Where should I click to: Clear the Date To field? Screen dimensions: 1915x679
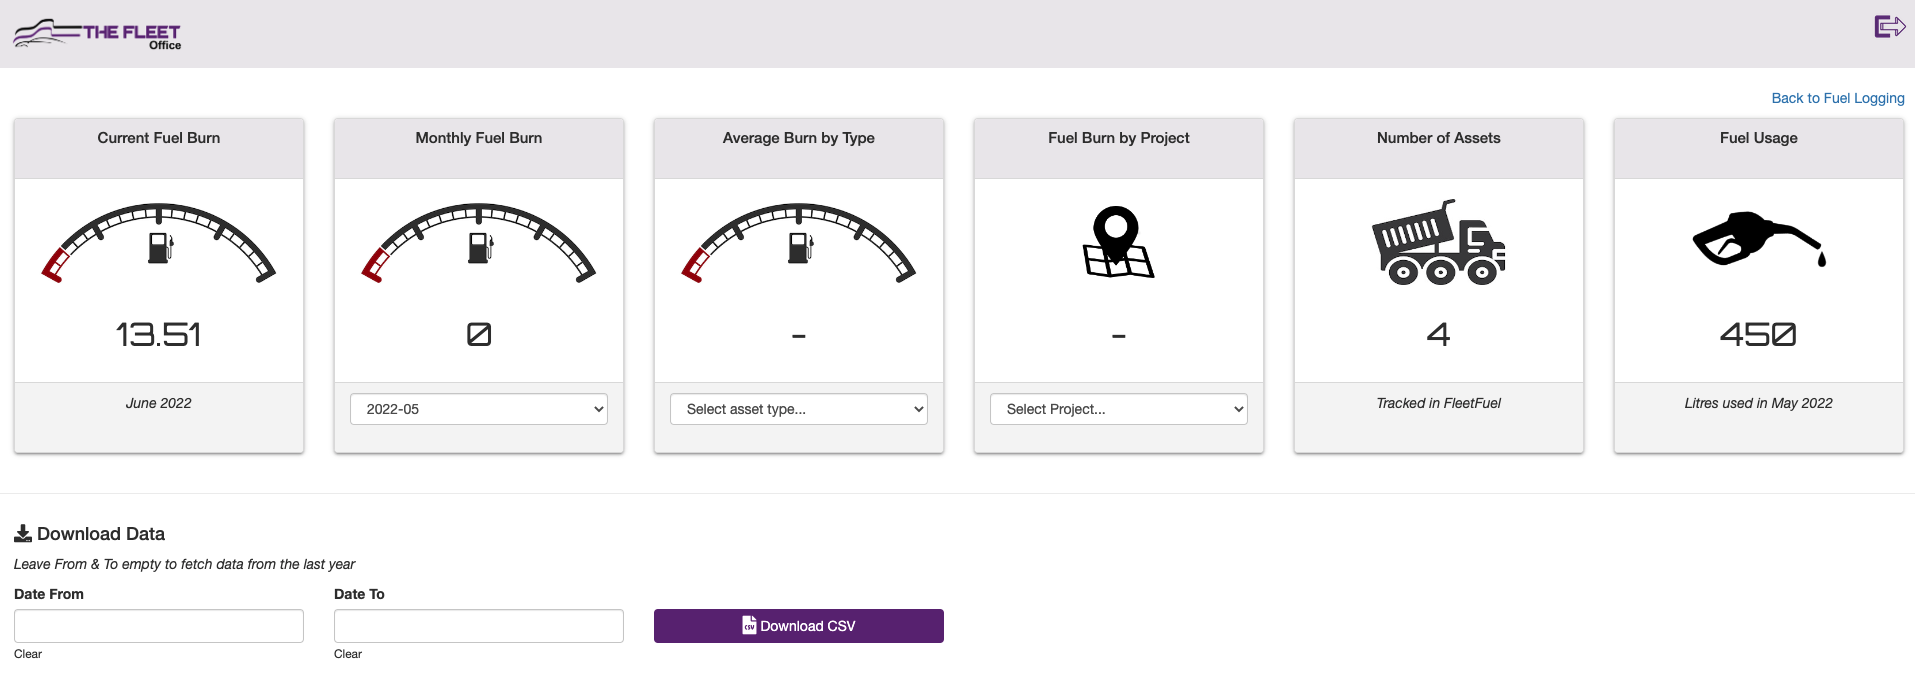click(x=348, y=654)
